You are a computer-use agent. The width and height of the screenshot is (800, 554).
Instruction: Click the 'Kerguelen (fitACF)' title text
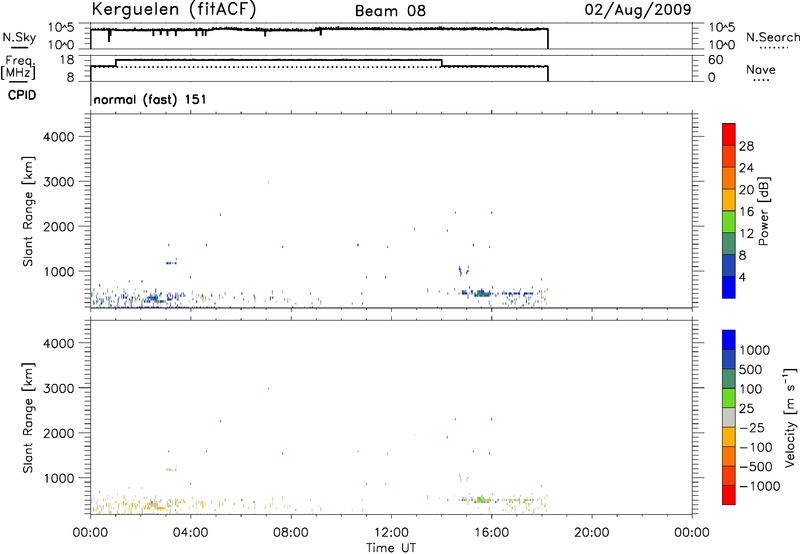click(x=174, y=10)
